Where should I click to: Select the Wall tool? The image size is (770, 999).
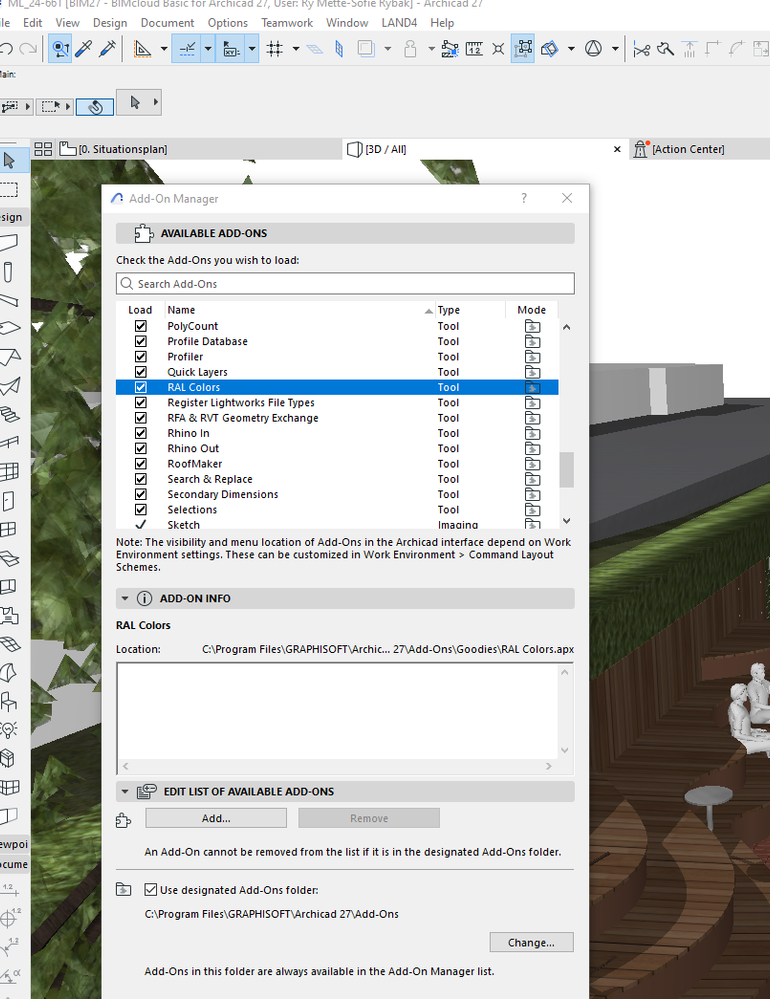pos(9,243)
